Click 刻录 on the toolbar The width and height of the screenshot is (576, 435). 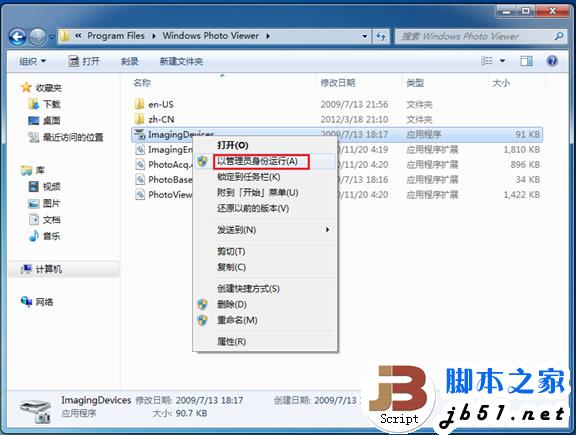(x=130, y=61)
